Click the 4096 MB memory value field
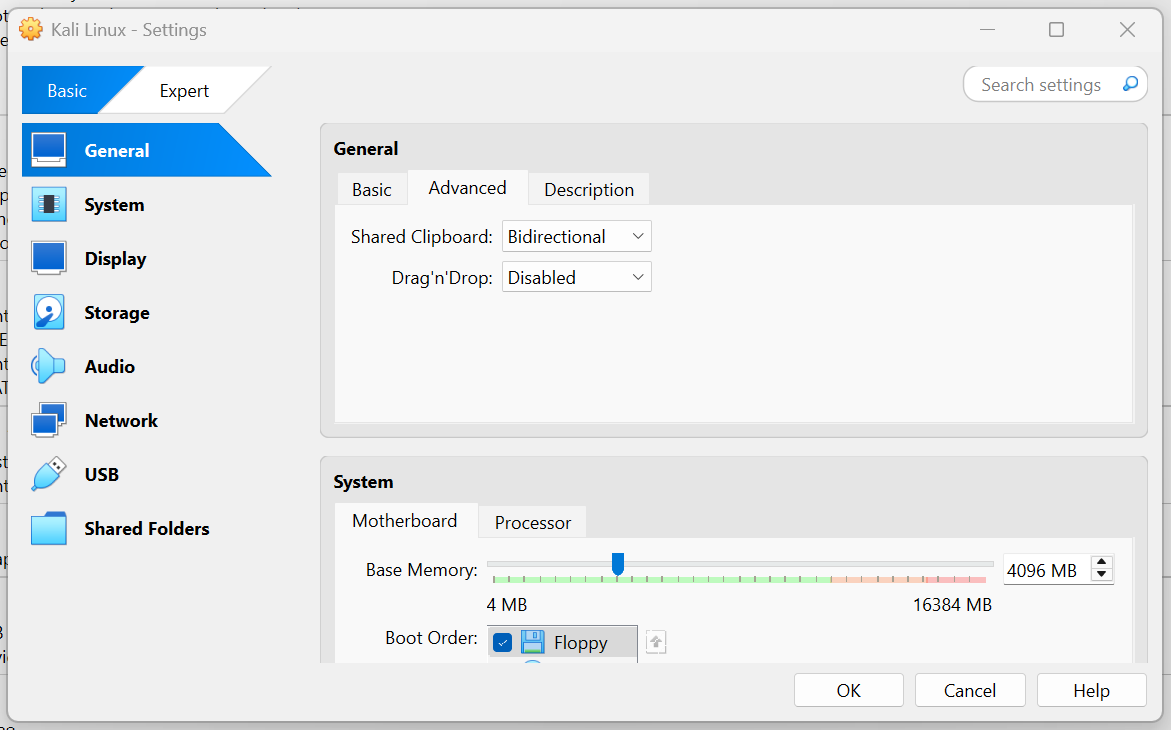Screen dimensions: 1171x730 (1047, 571)
